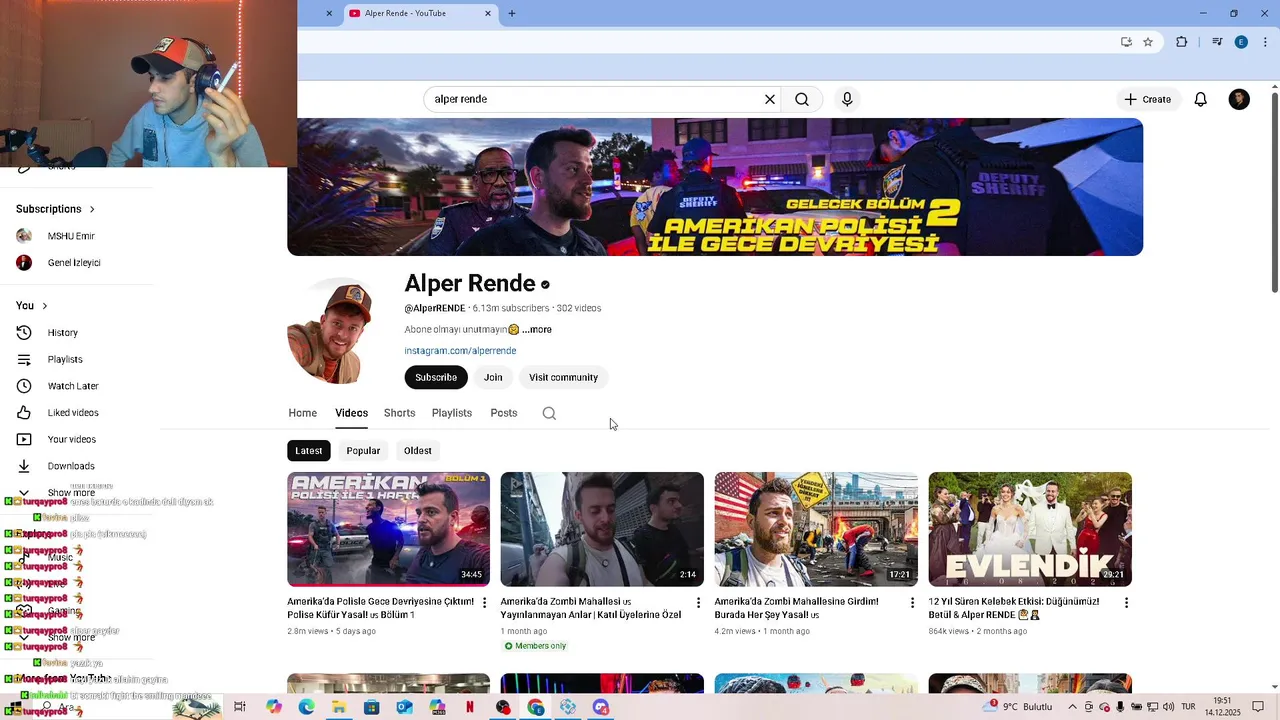Click the YouTube search magnifier button
This screenshot has width=1280, height=720.
(x=802, y=99)
